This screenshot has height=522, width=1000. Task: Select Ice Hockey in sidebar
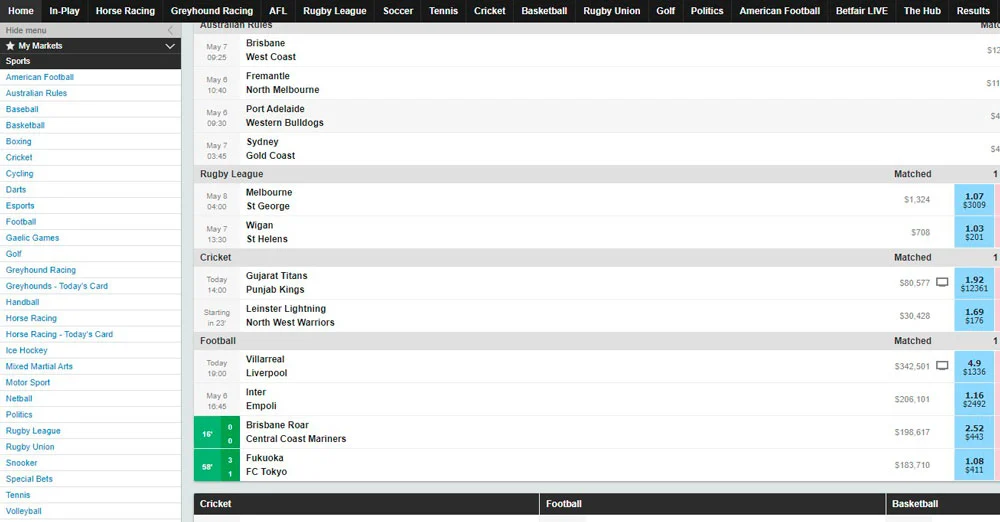(26, 350)
